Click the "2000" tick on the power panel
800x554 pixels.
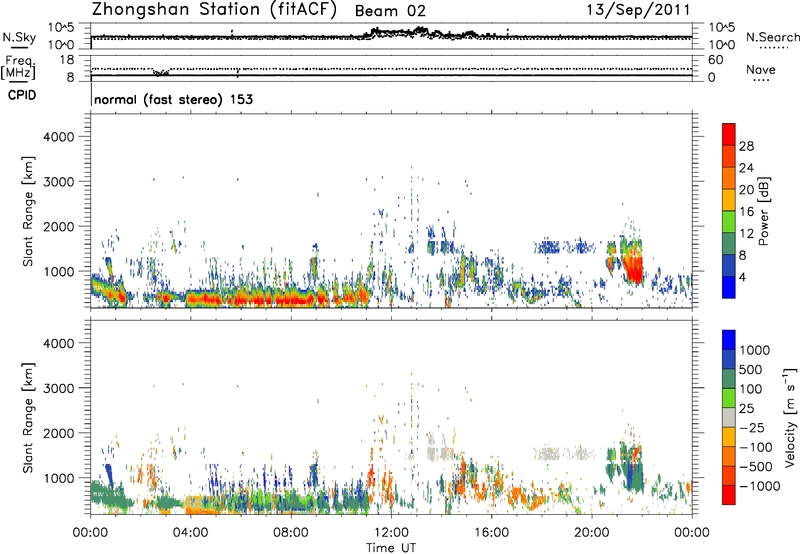coord(58,226)
